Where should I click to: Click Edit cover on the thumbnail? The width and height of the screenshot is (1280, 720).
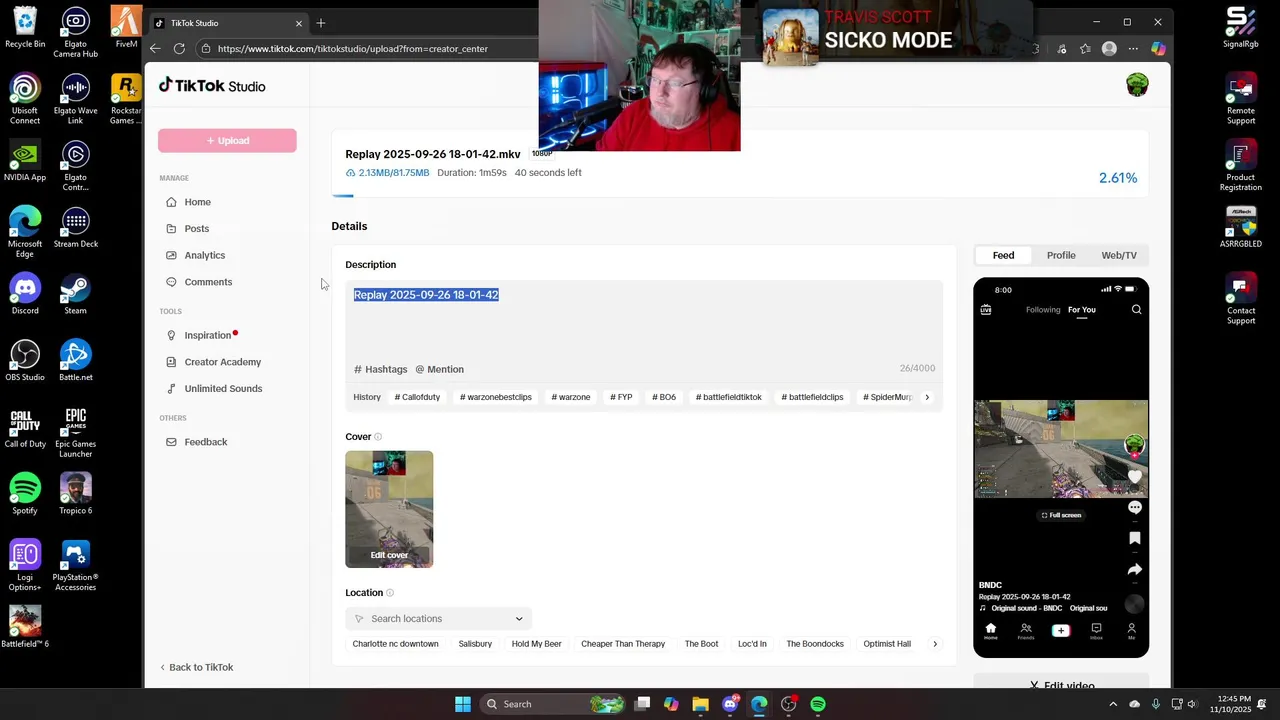[389, 555]
